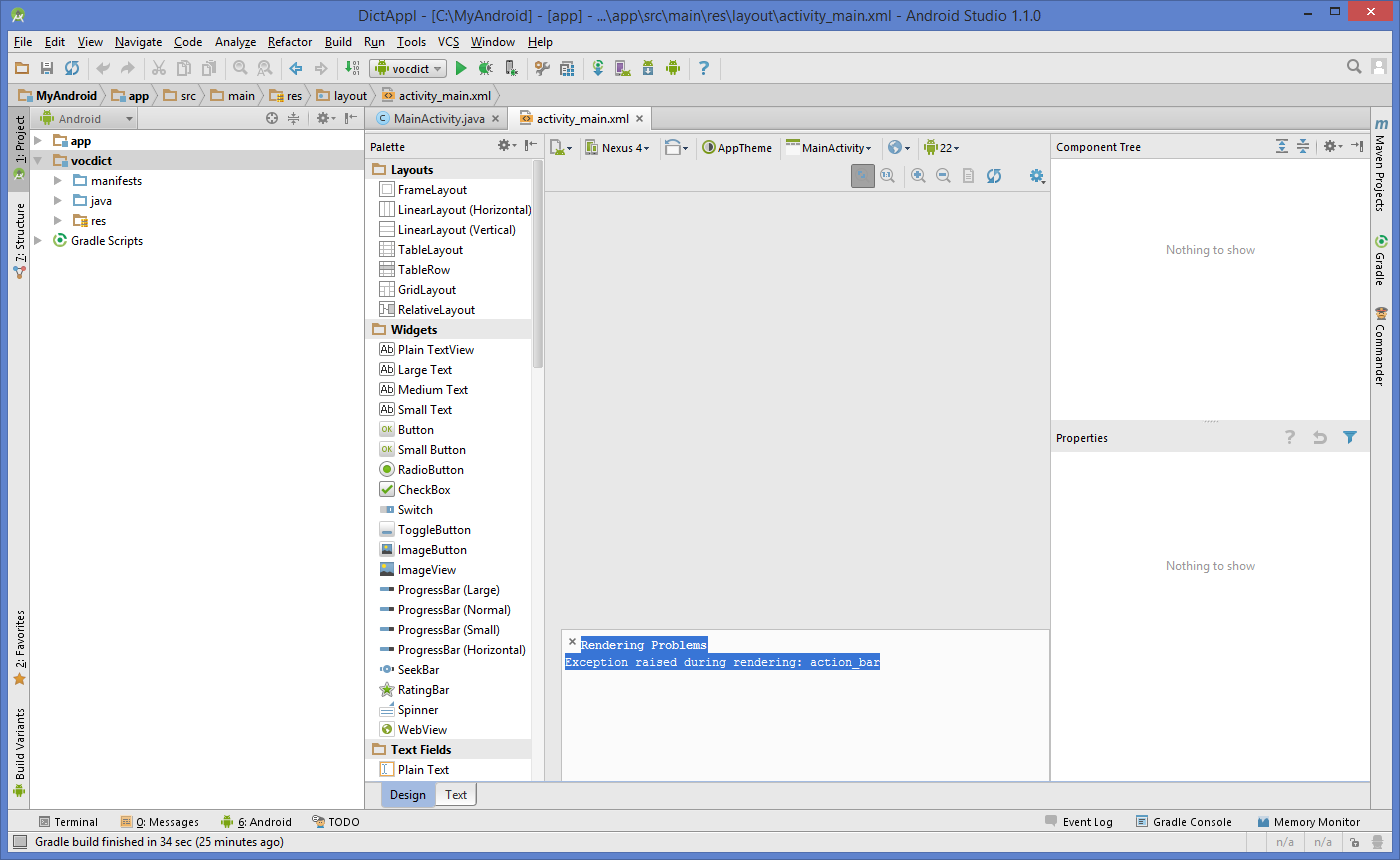Refresh the layout preview
Image resolution: width=1400 pixels, height=860 pixels.
[993, 176]
